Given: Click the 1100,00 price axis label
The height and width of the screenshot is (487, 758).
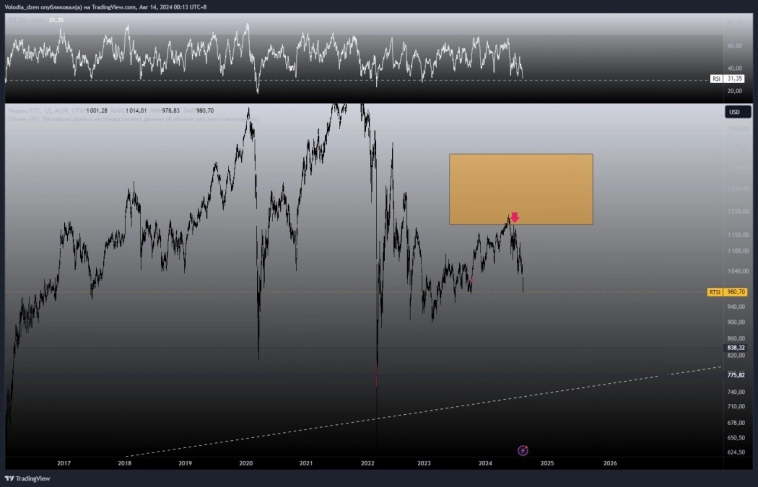Looking at the screenshot, I should click(x=736, y=251).
